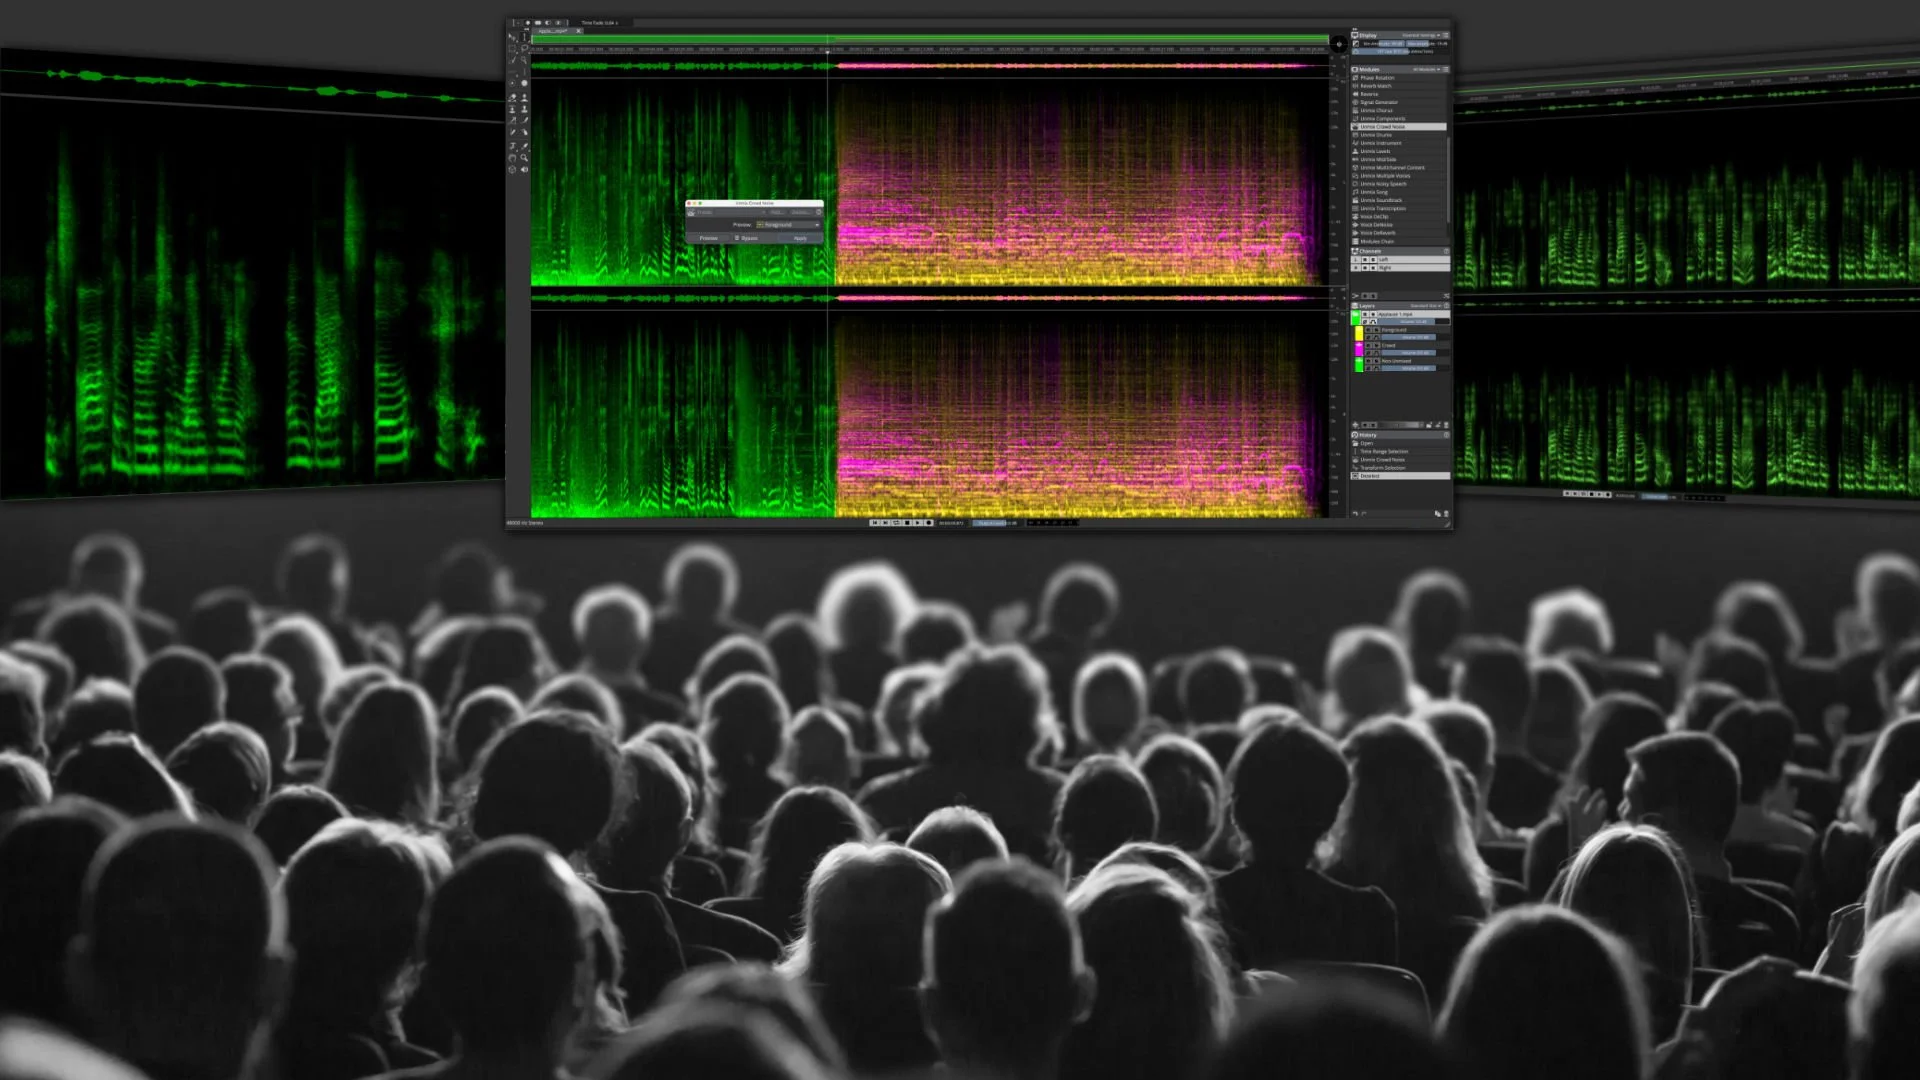Toggle the Bypass checkbox in dialog

(737, 238)
